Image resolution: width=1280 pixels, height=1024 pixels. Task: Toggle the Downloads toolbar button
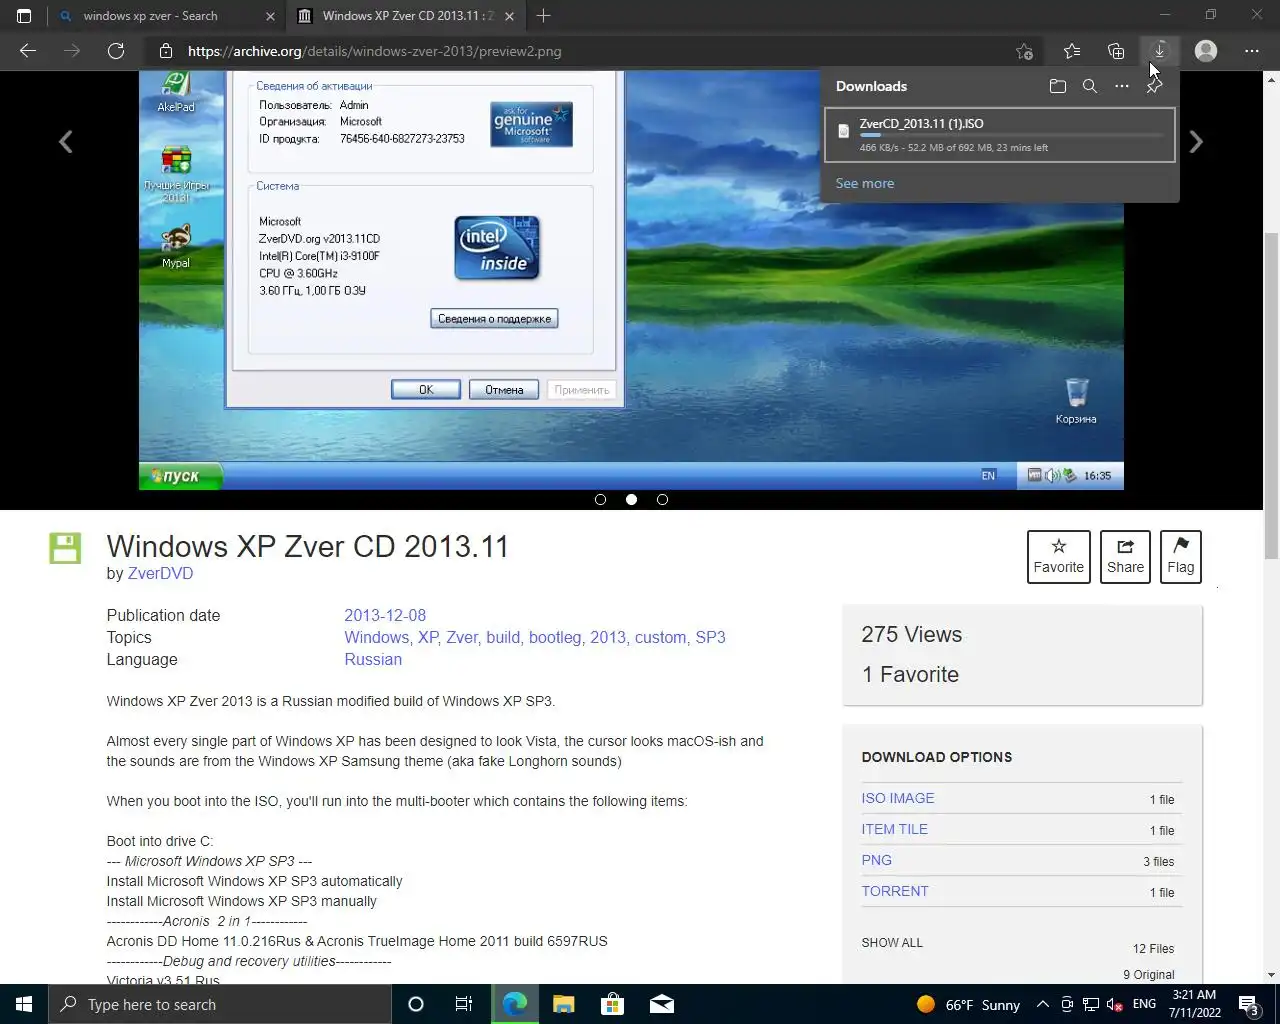pyautogui.click(x=1160, y=51)
